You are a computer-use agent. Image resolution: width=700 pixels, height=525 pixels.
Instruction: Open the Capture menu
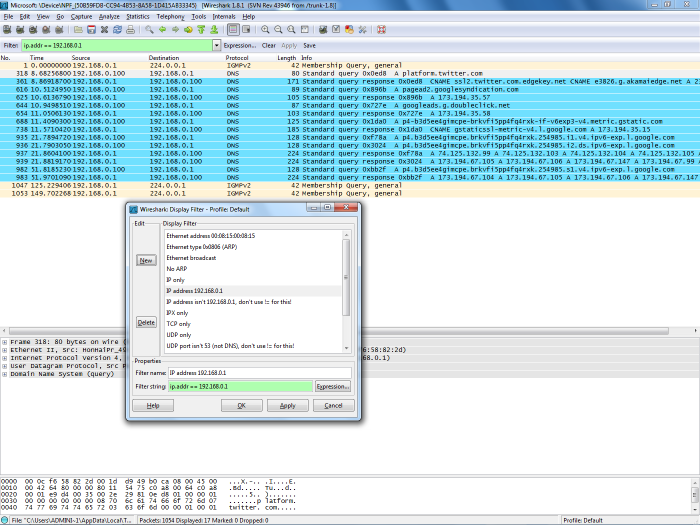coord(81,17)
